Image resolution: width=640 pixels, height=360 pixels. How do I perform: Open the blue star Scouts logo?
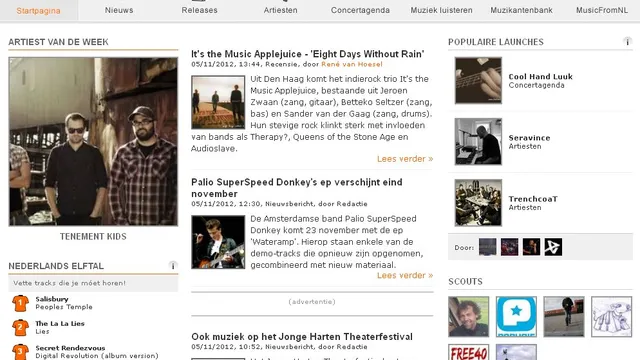click(516, 317)
